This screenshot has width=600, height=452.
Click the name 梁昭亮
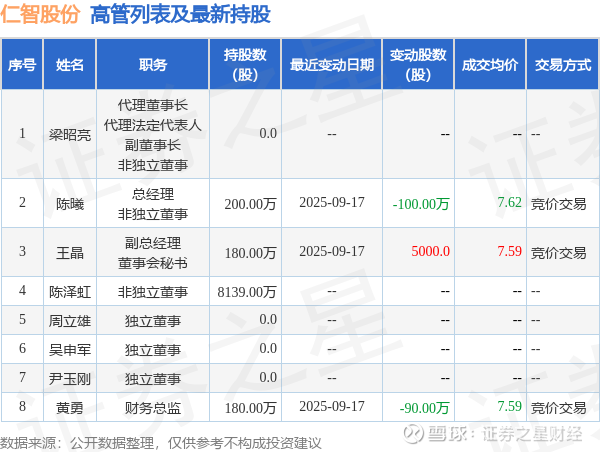click(70, 135)
